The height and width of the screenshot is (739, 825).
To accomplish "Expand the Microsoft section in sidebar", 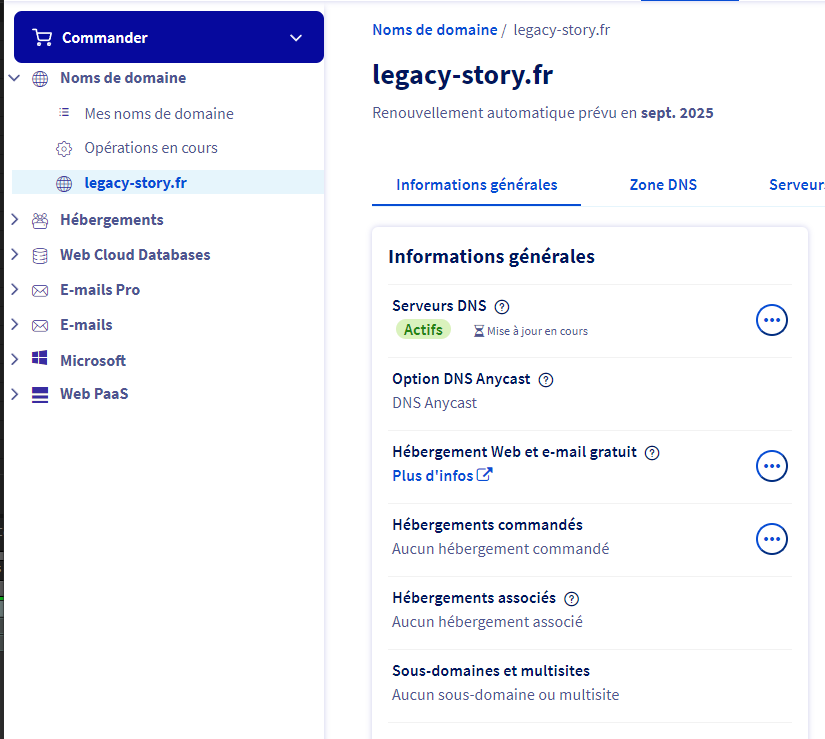I will coord(14,360).
